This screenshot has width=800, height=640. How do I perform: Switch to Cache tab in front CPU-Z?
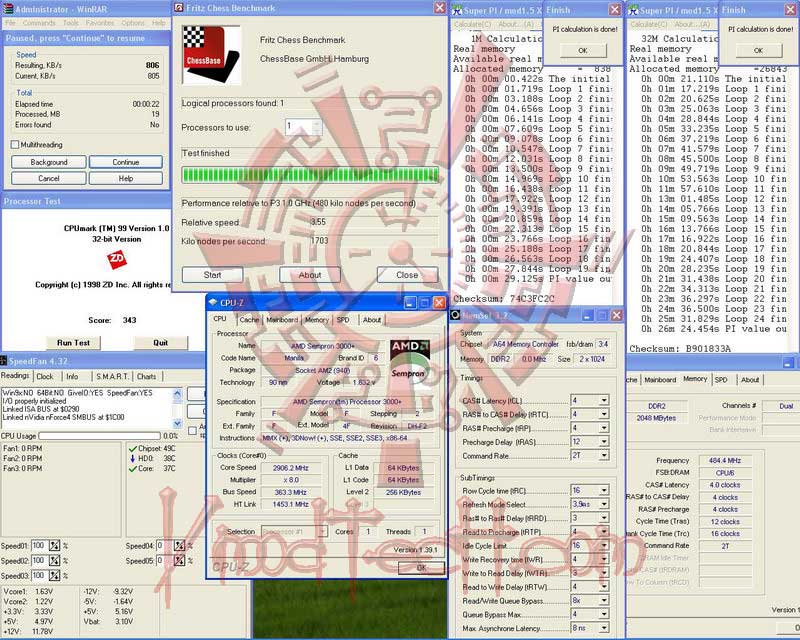coord(249,320)
